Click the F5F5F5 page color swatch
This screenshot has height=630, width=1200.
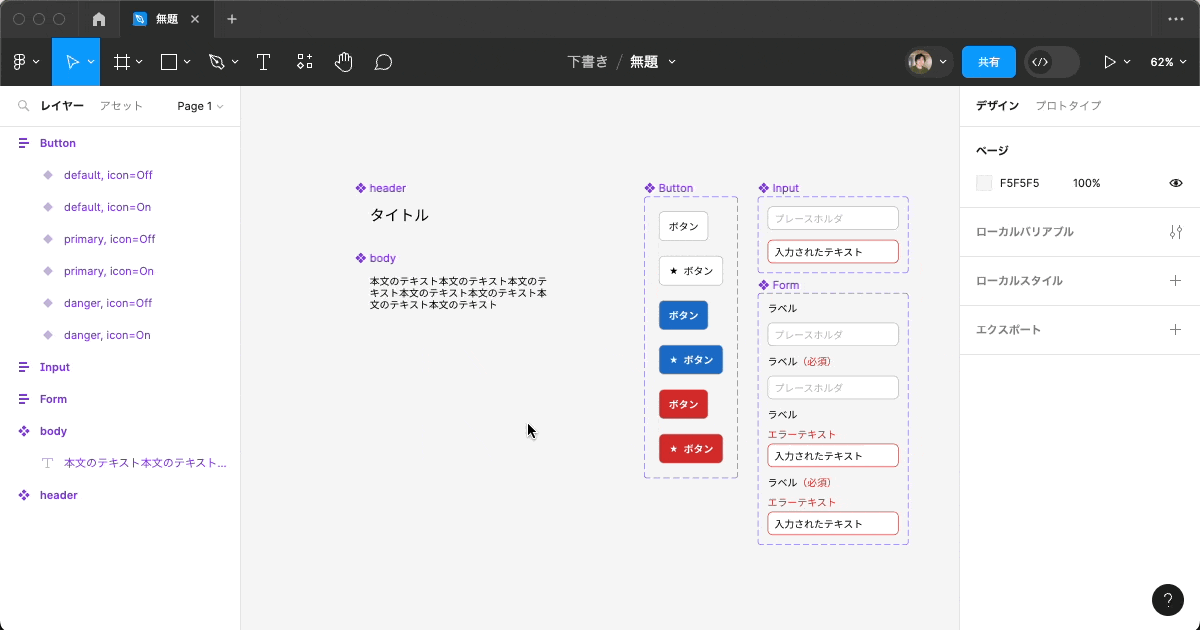click(984, 183)
